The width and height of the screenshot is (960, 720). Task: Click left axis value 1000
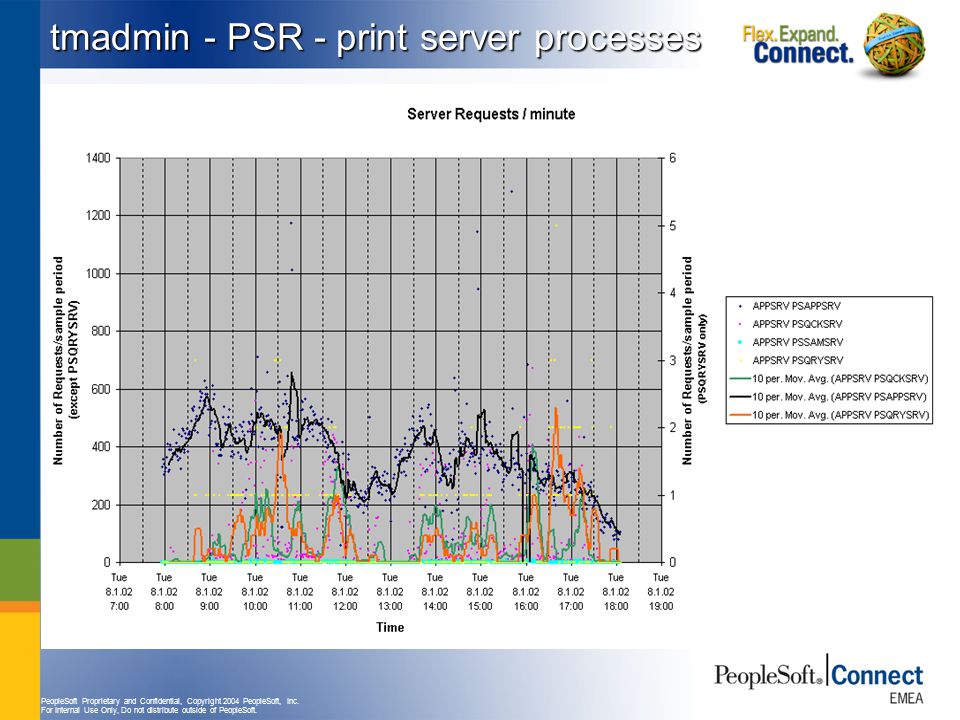click(98, 274)
